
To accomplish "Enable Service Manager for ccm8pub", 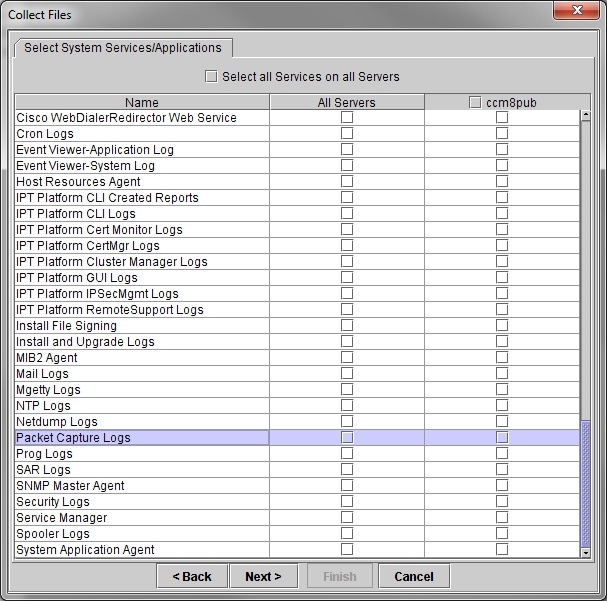I will (502, 517).
